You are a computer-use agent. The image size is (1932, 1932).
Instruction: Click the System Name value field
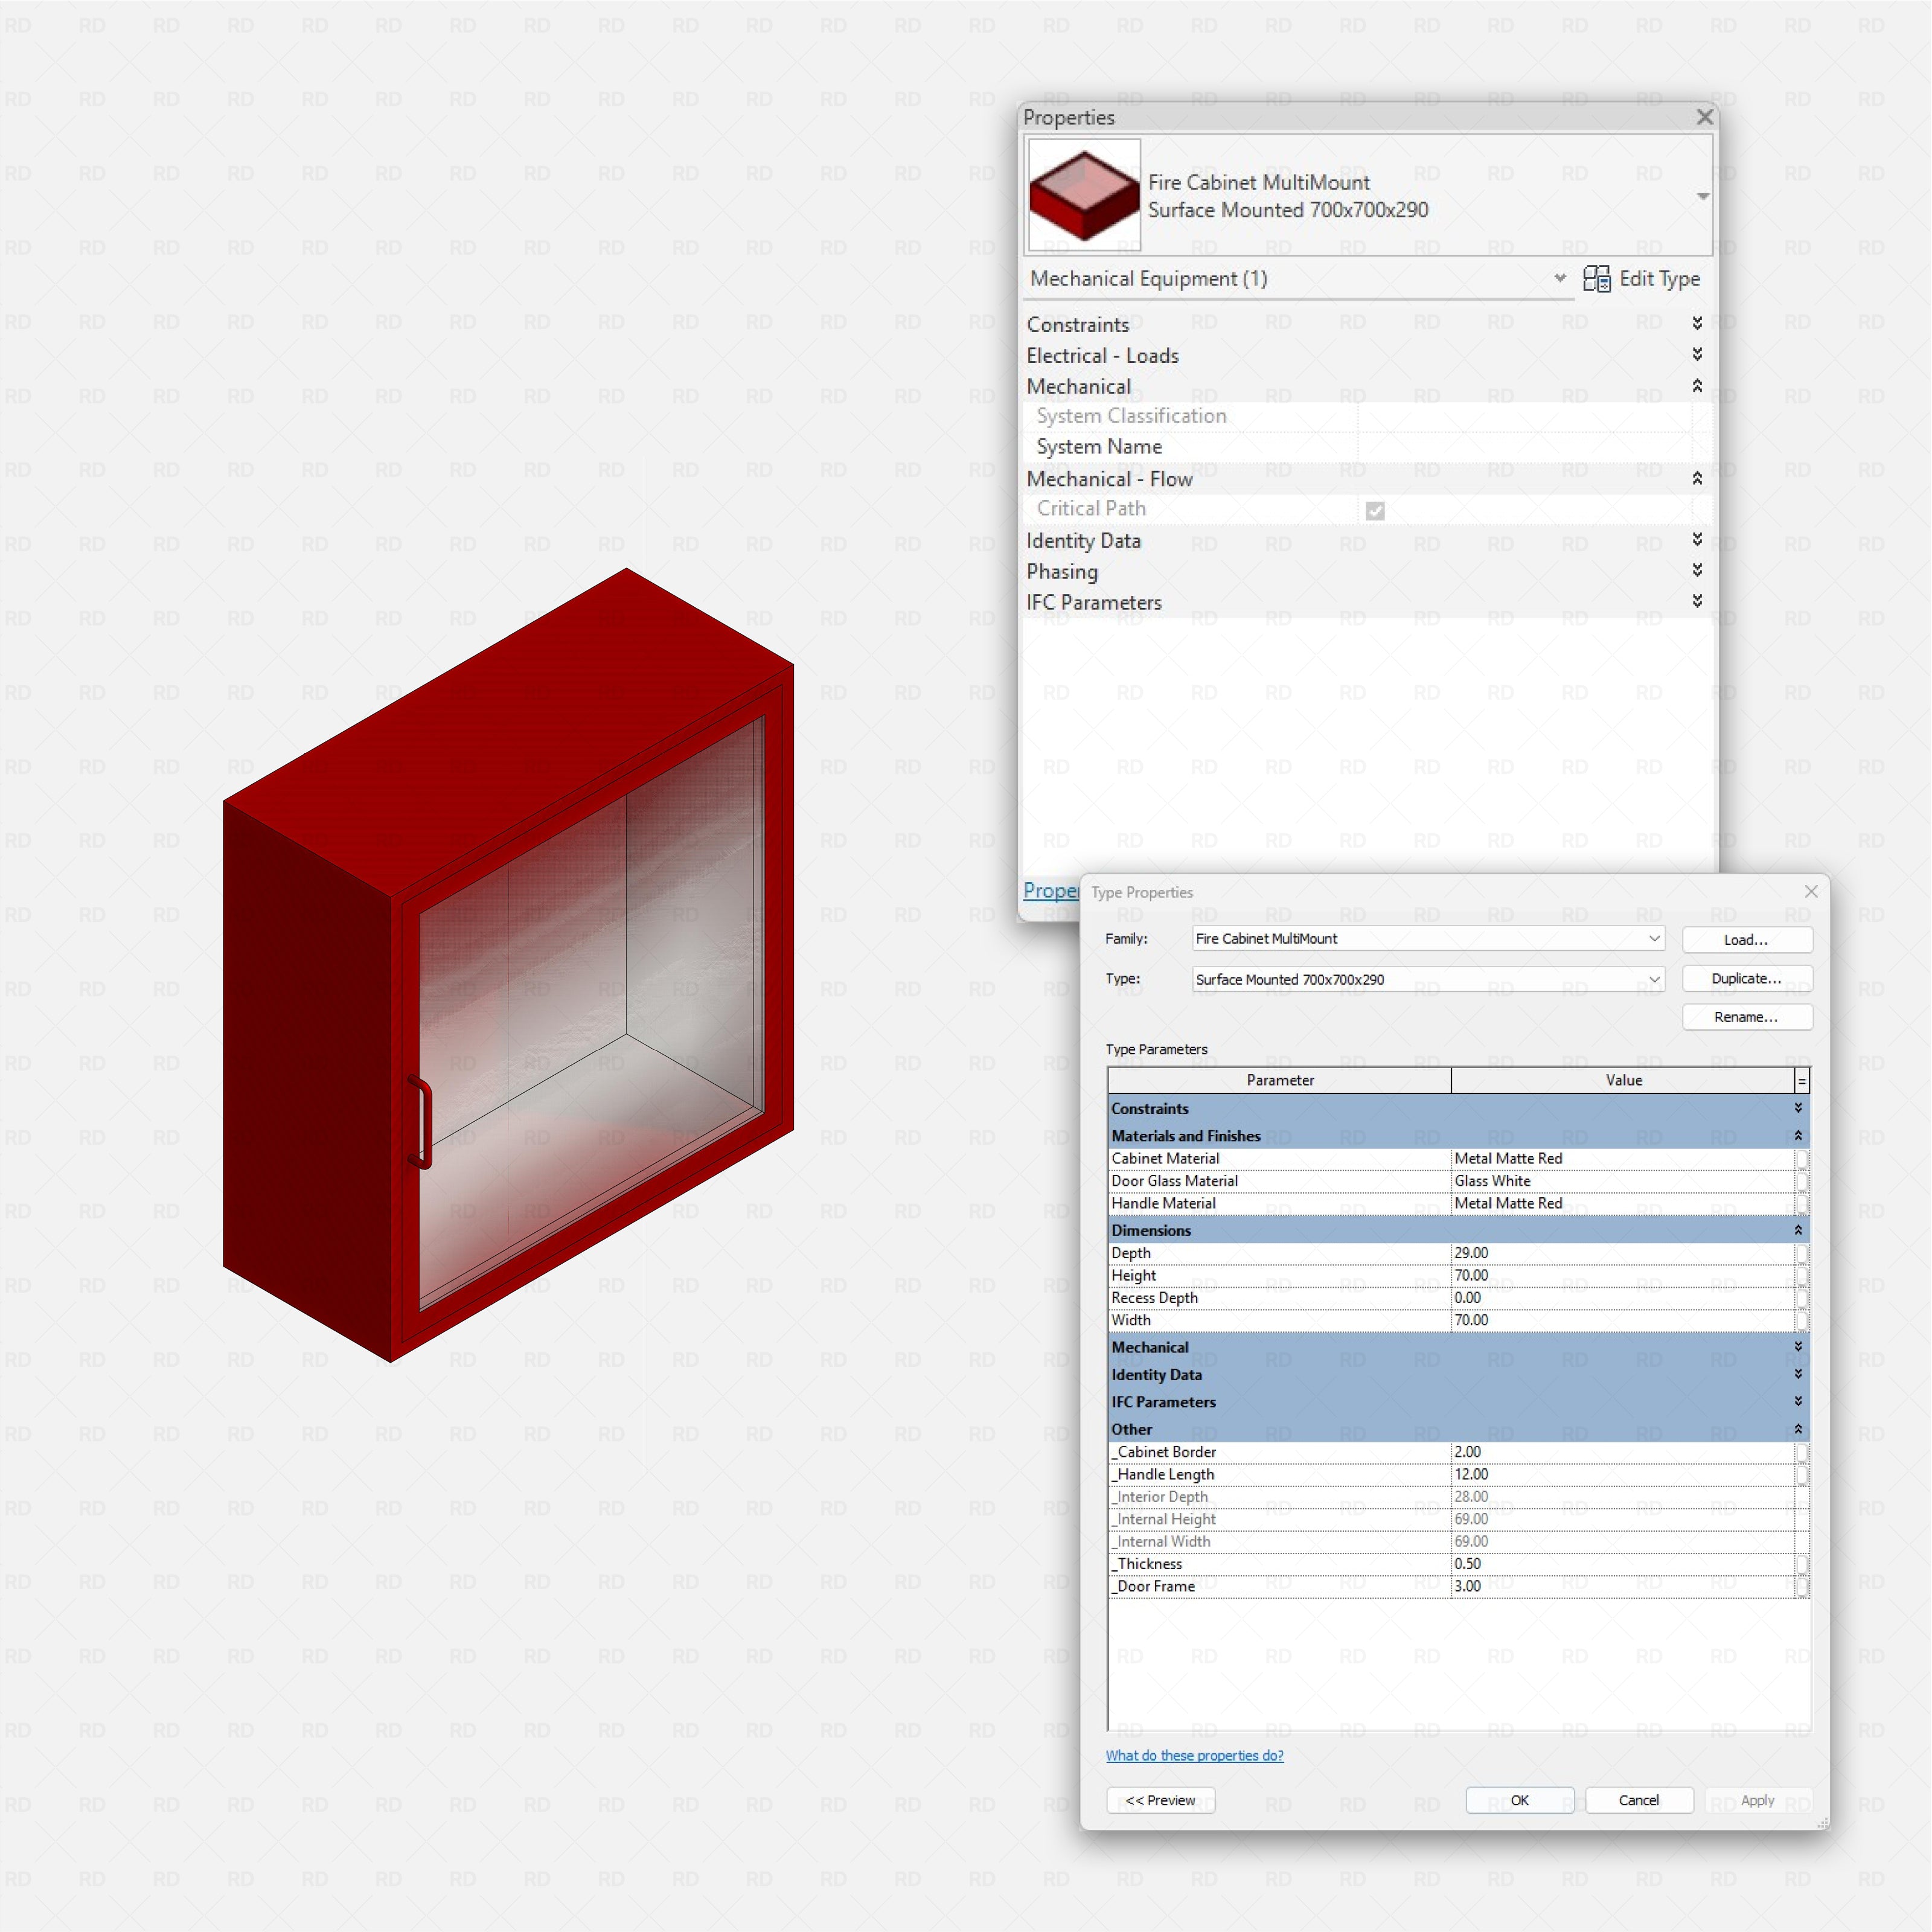1524,447
